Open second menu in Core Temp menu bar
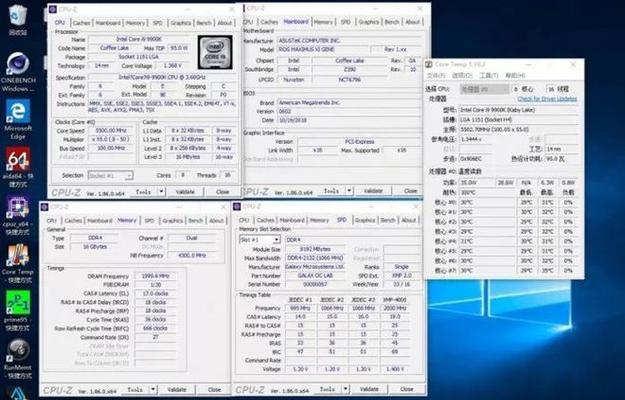 click(x=462, y=75)
